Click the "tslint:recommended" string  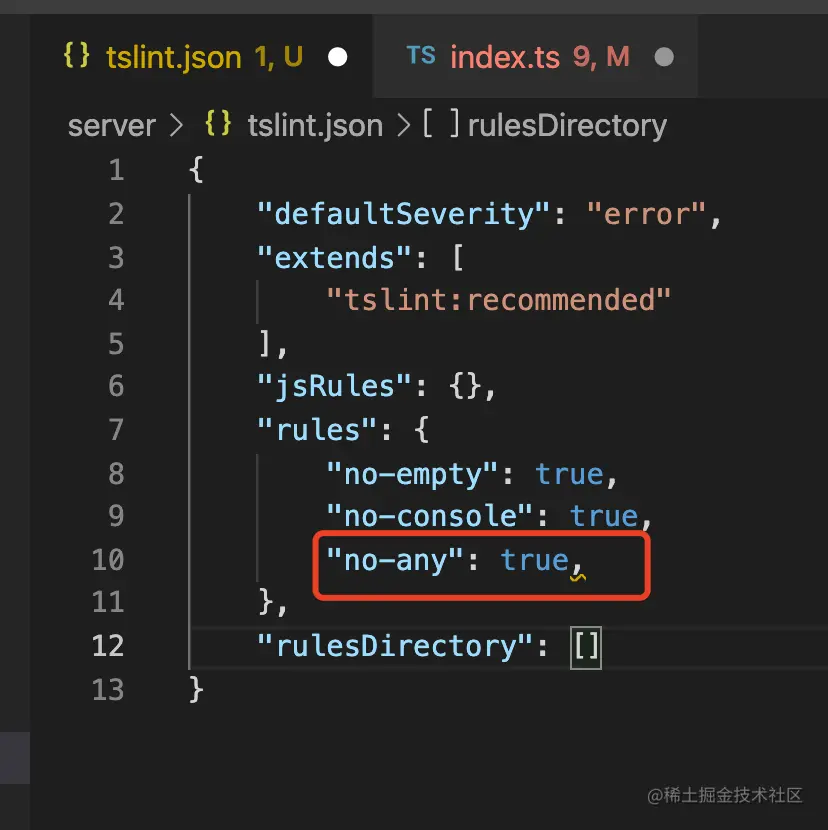pos(498,300)
